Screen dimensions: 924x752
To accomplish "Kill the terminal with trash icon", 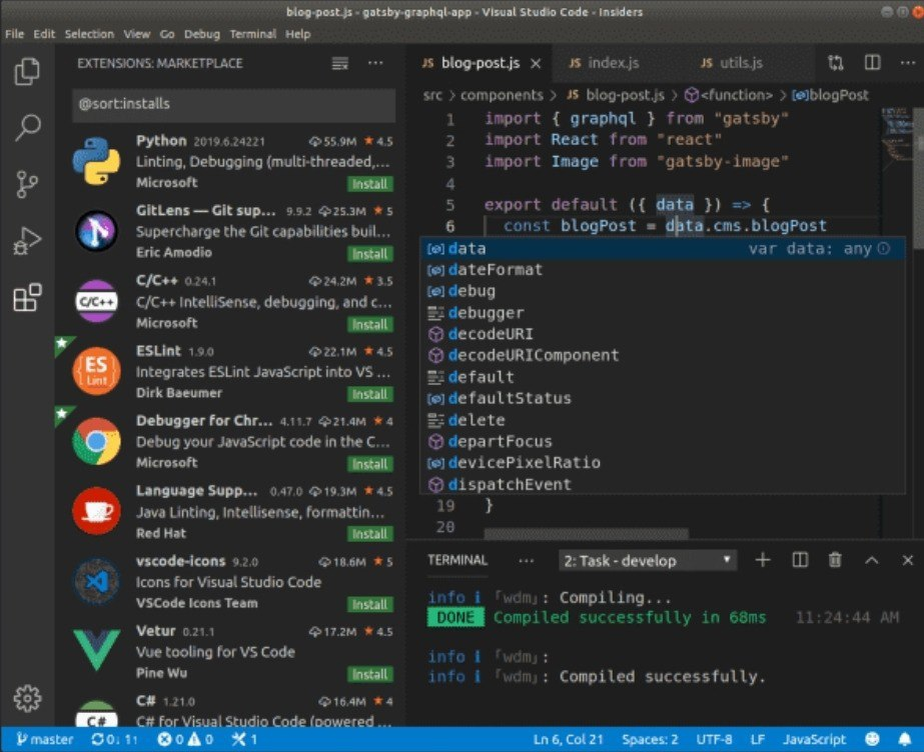I will 835,560.
